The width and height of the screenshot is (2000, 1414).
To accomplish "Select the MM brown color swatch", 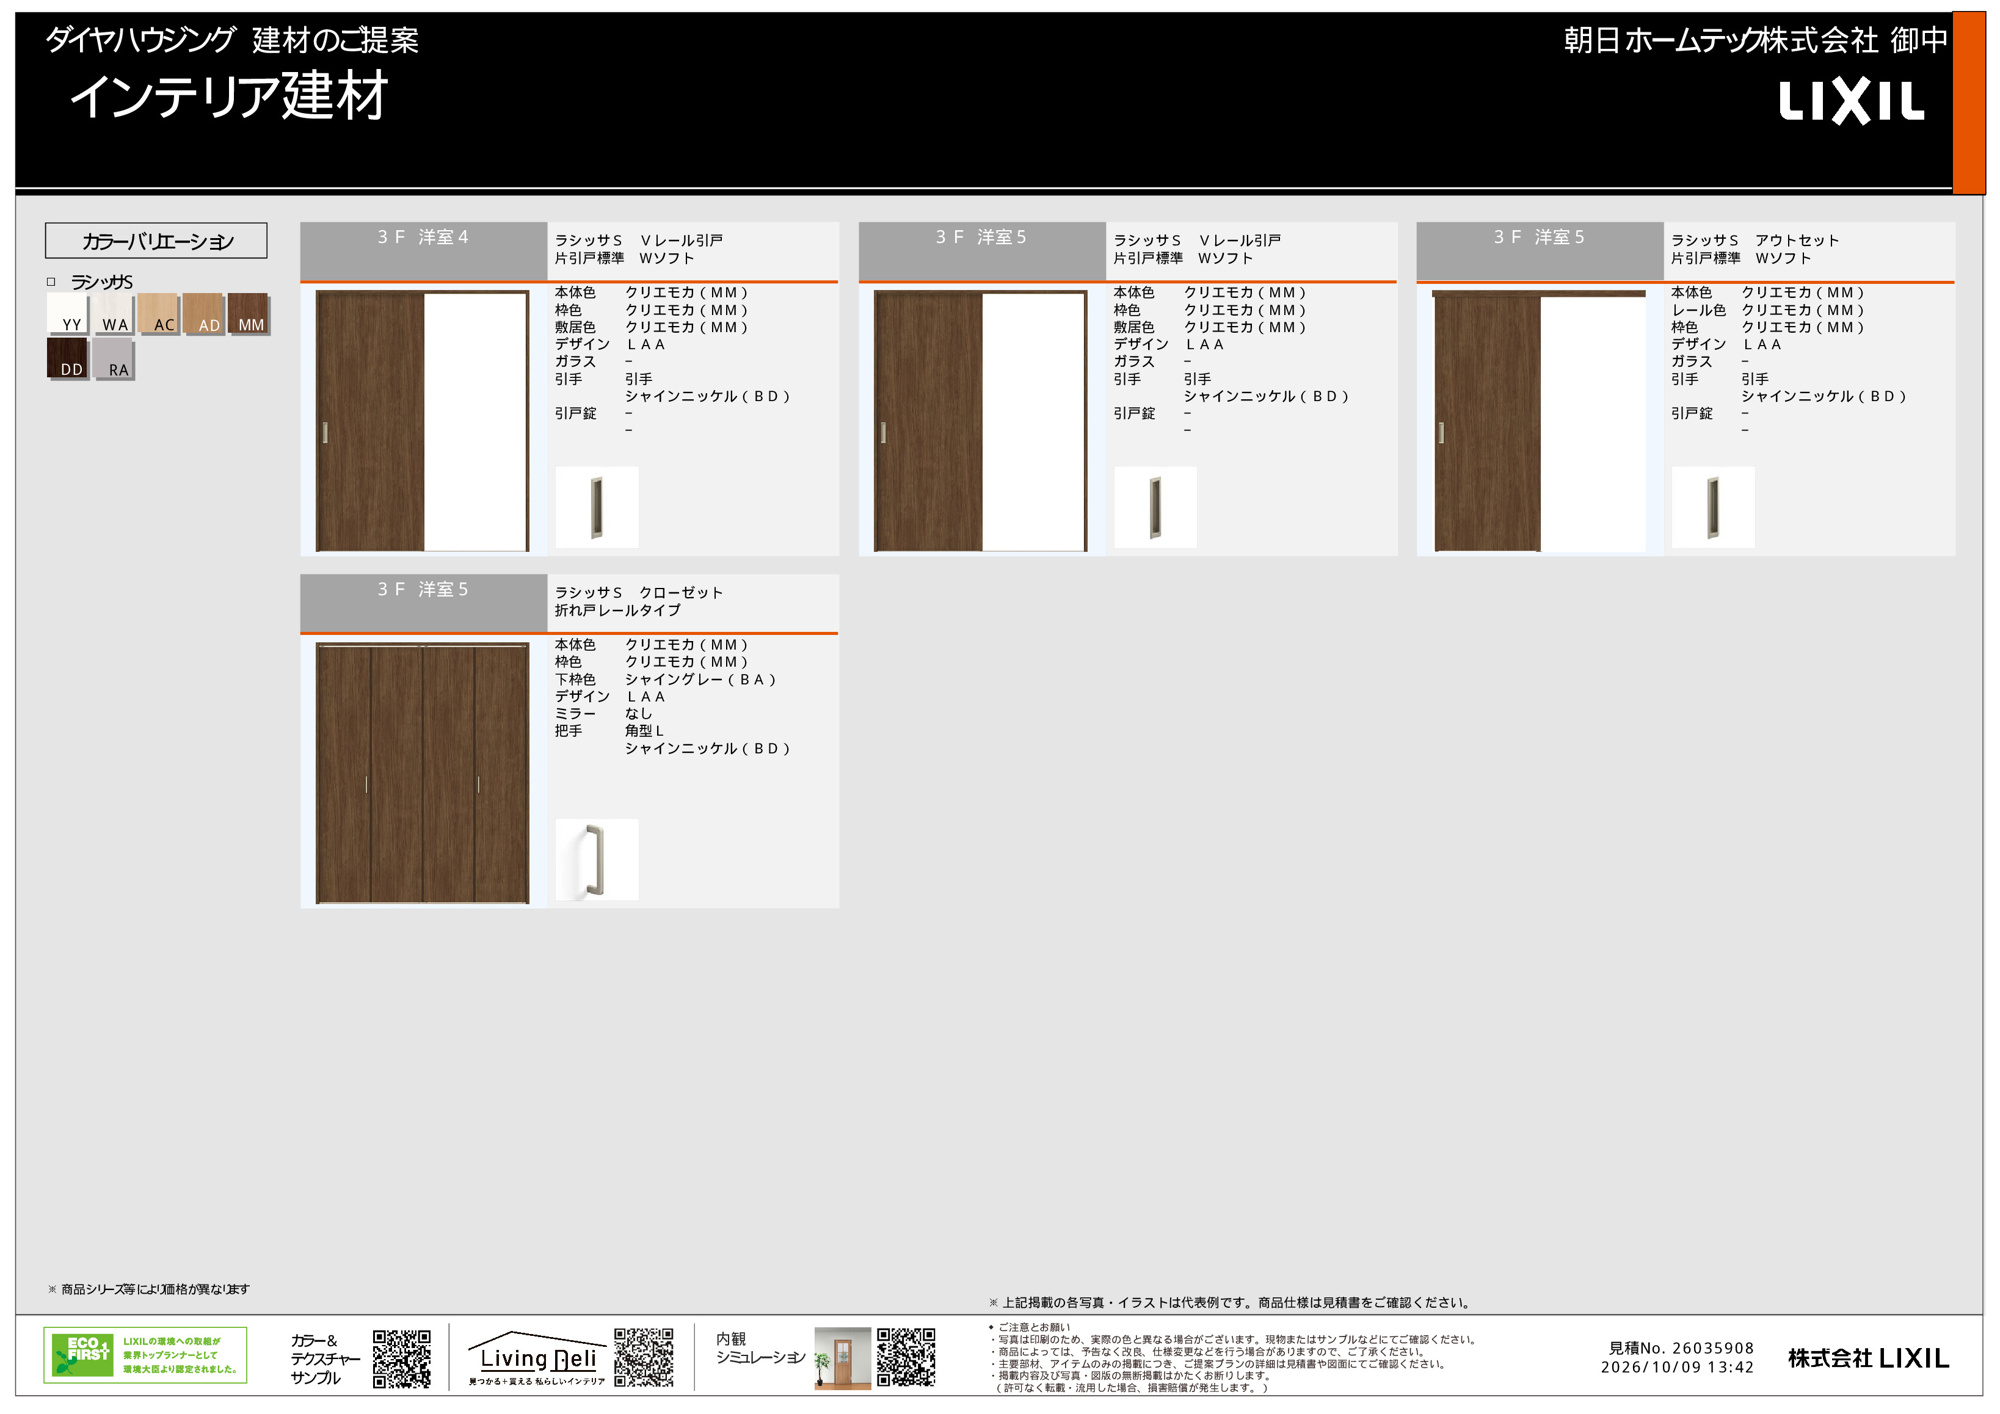I will coord(248,314).
